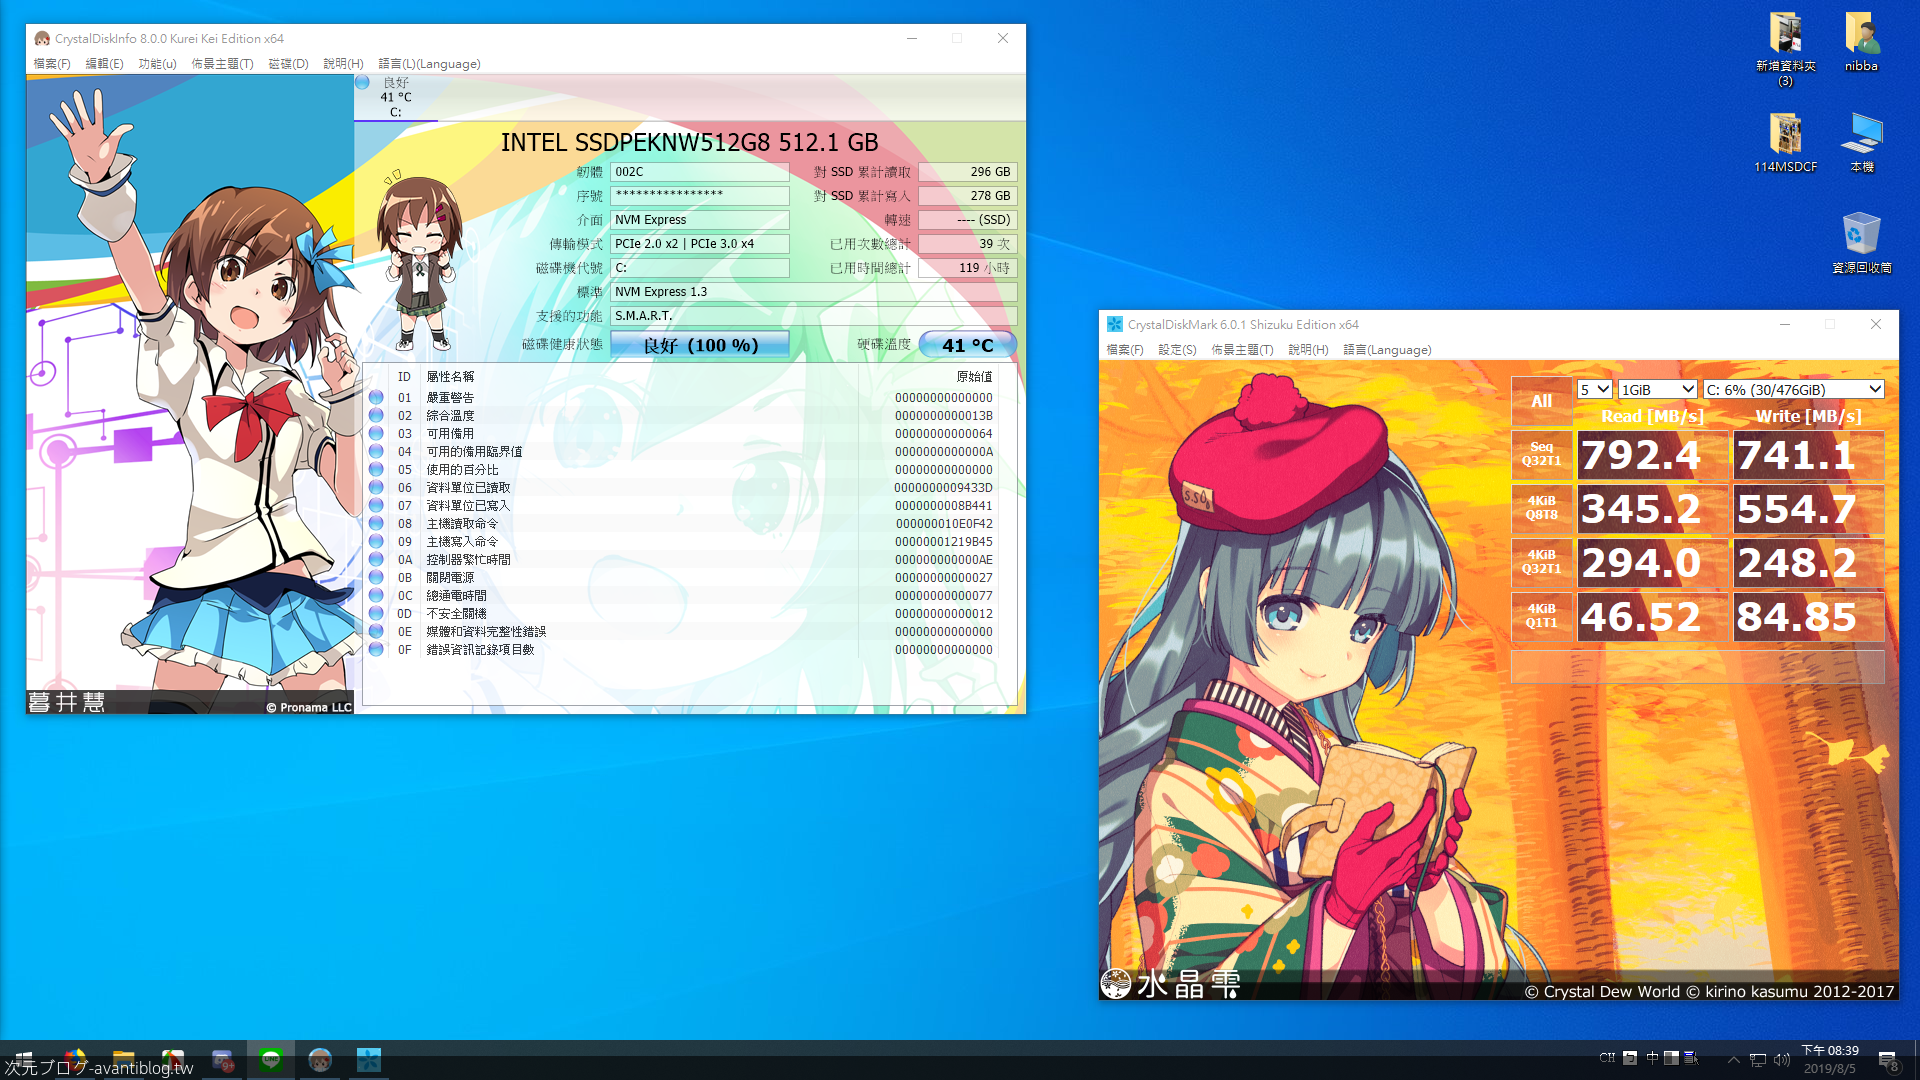Click the power-on hours 119 小時 value
This screenshot has height=1080, width=1920.
[x=967, y=268]
